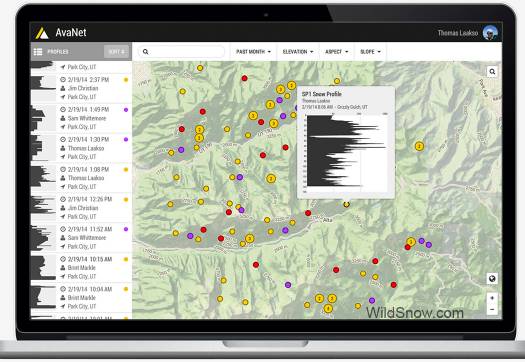Click clock icon on the 2/19/14 2:37 PM row

[63, 80]
